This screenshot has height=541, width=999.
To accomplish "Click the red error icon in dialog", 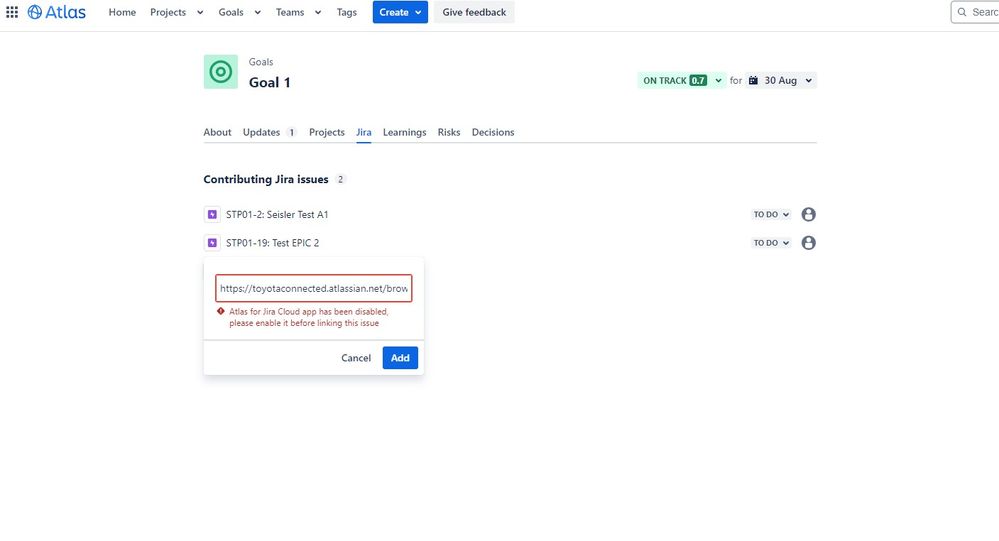I will coord(220,312).
